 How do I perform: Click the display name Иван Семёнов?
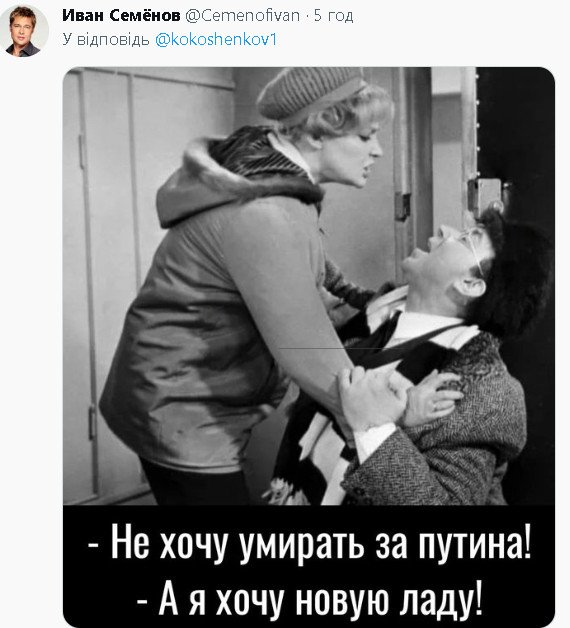[121, 16]
